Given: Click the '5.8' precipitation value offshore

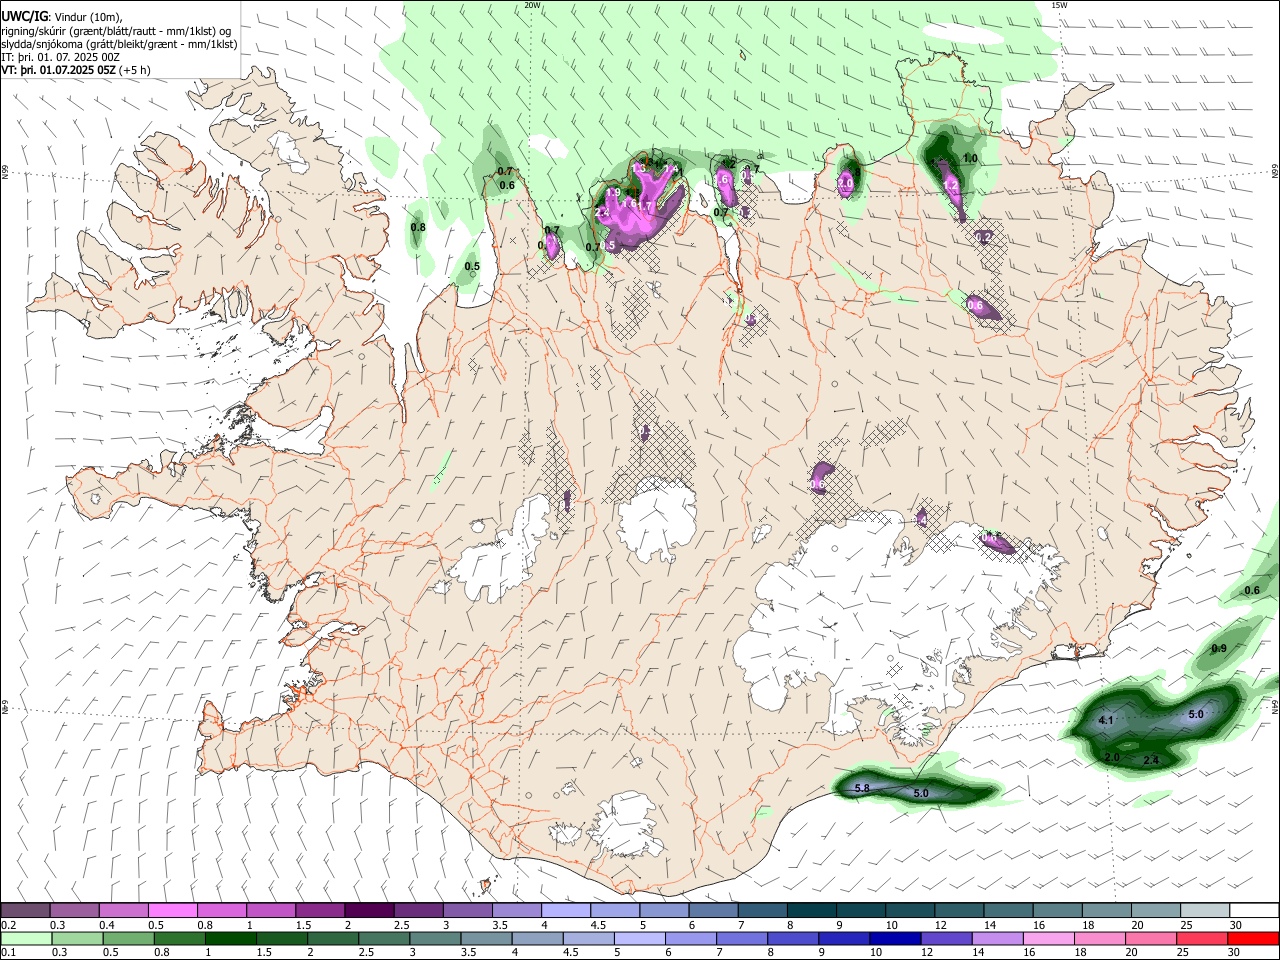Looking at the screenshot, I should point(862,789).
